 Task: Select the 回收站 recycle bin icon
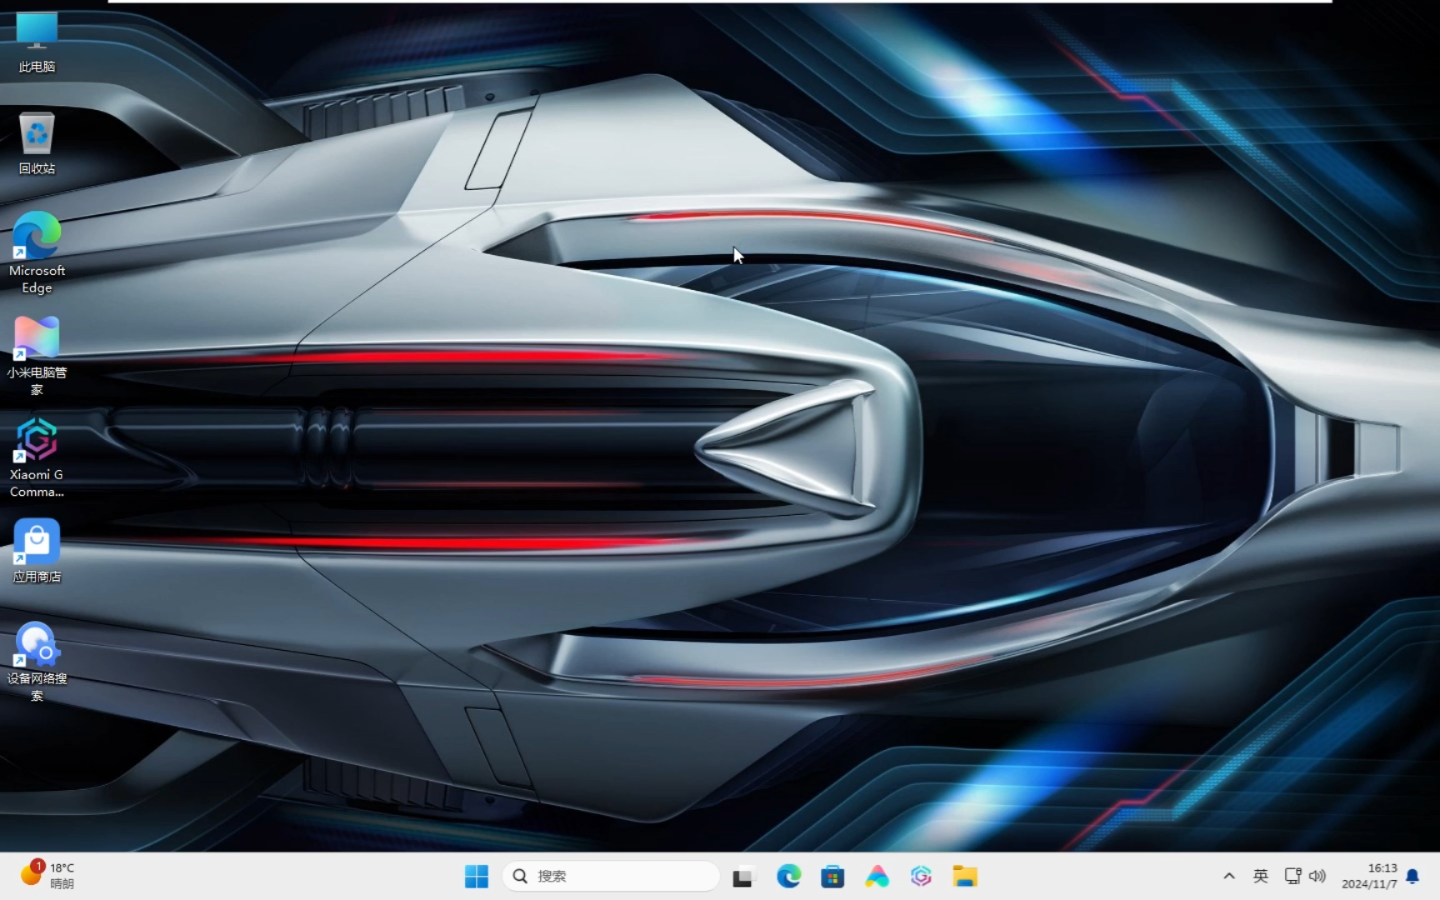point(37,143)
